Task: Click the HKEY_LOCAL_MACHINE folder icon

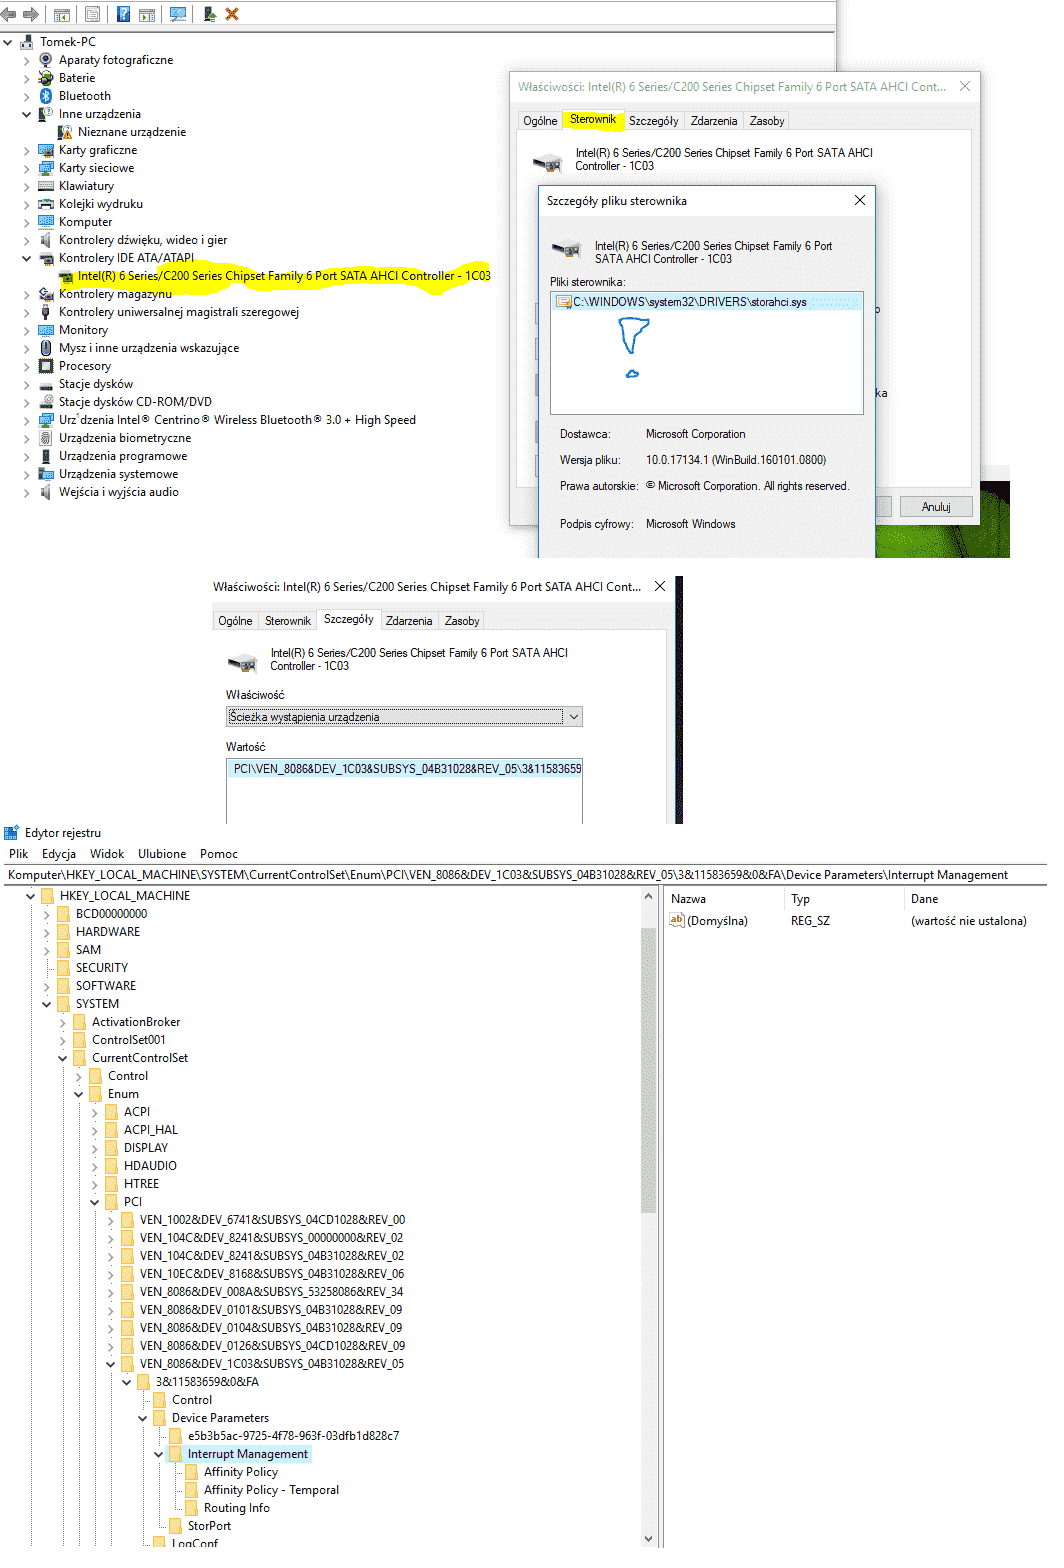Action: pos(48,896)
